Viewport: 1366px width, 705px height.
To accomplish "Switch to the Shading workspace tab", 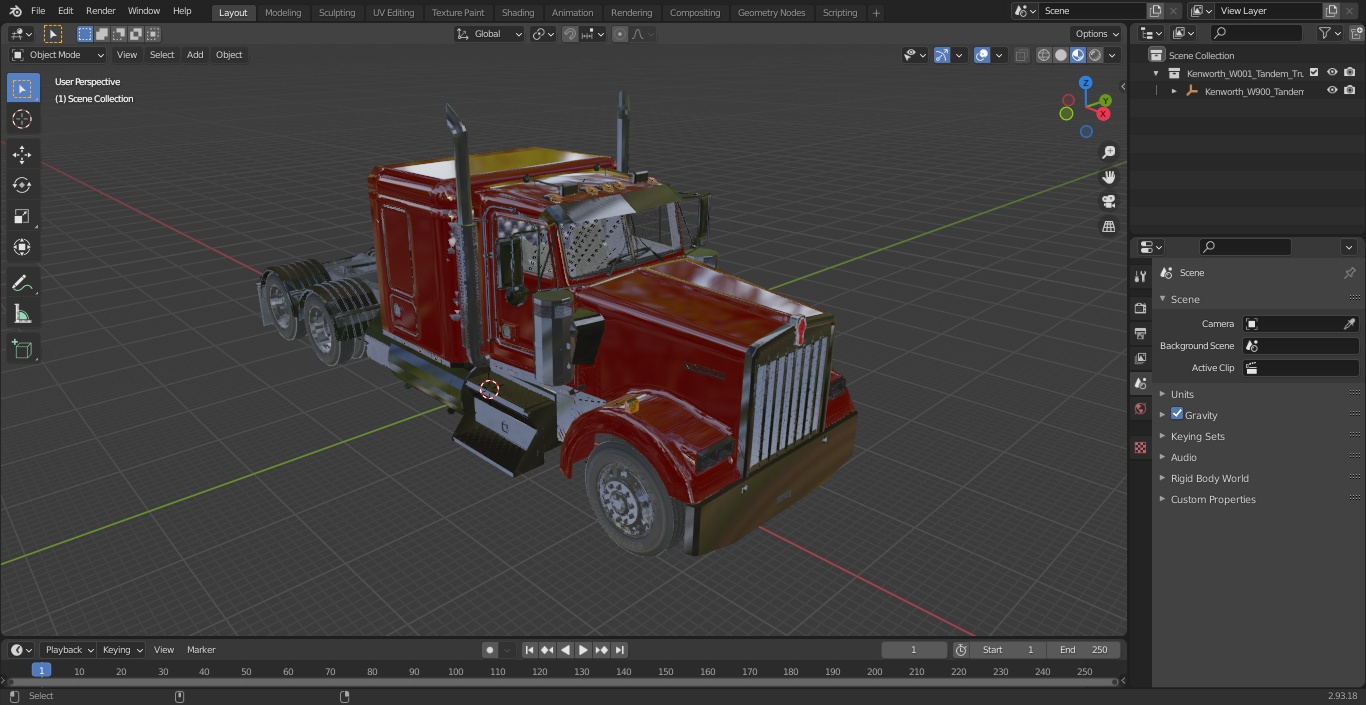I will click(x=518, y=13).
